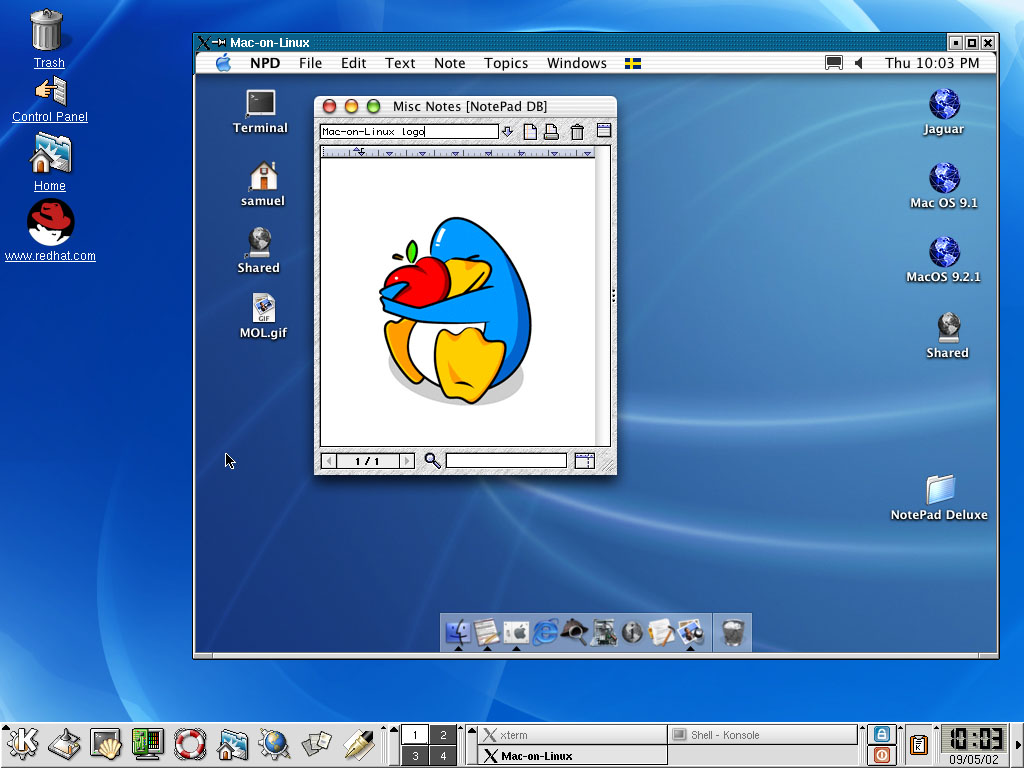Open the Topics menu
1024x768 pixels.
point(506,63)
